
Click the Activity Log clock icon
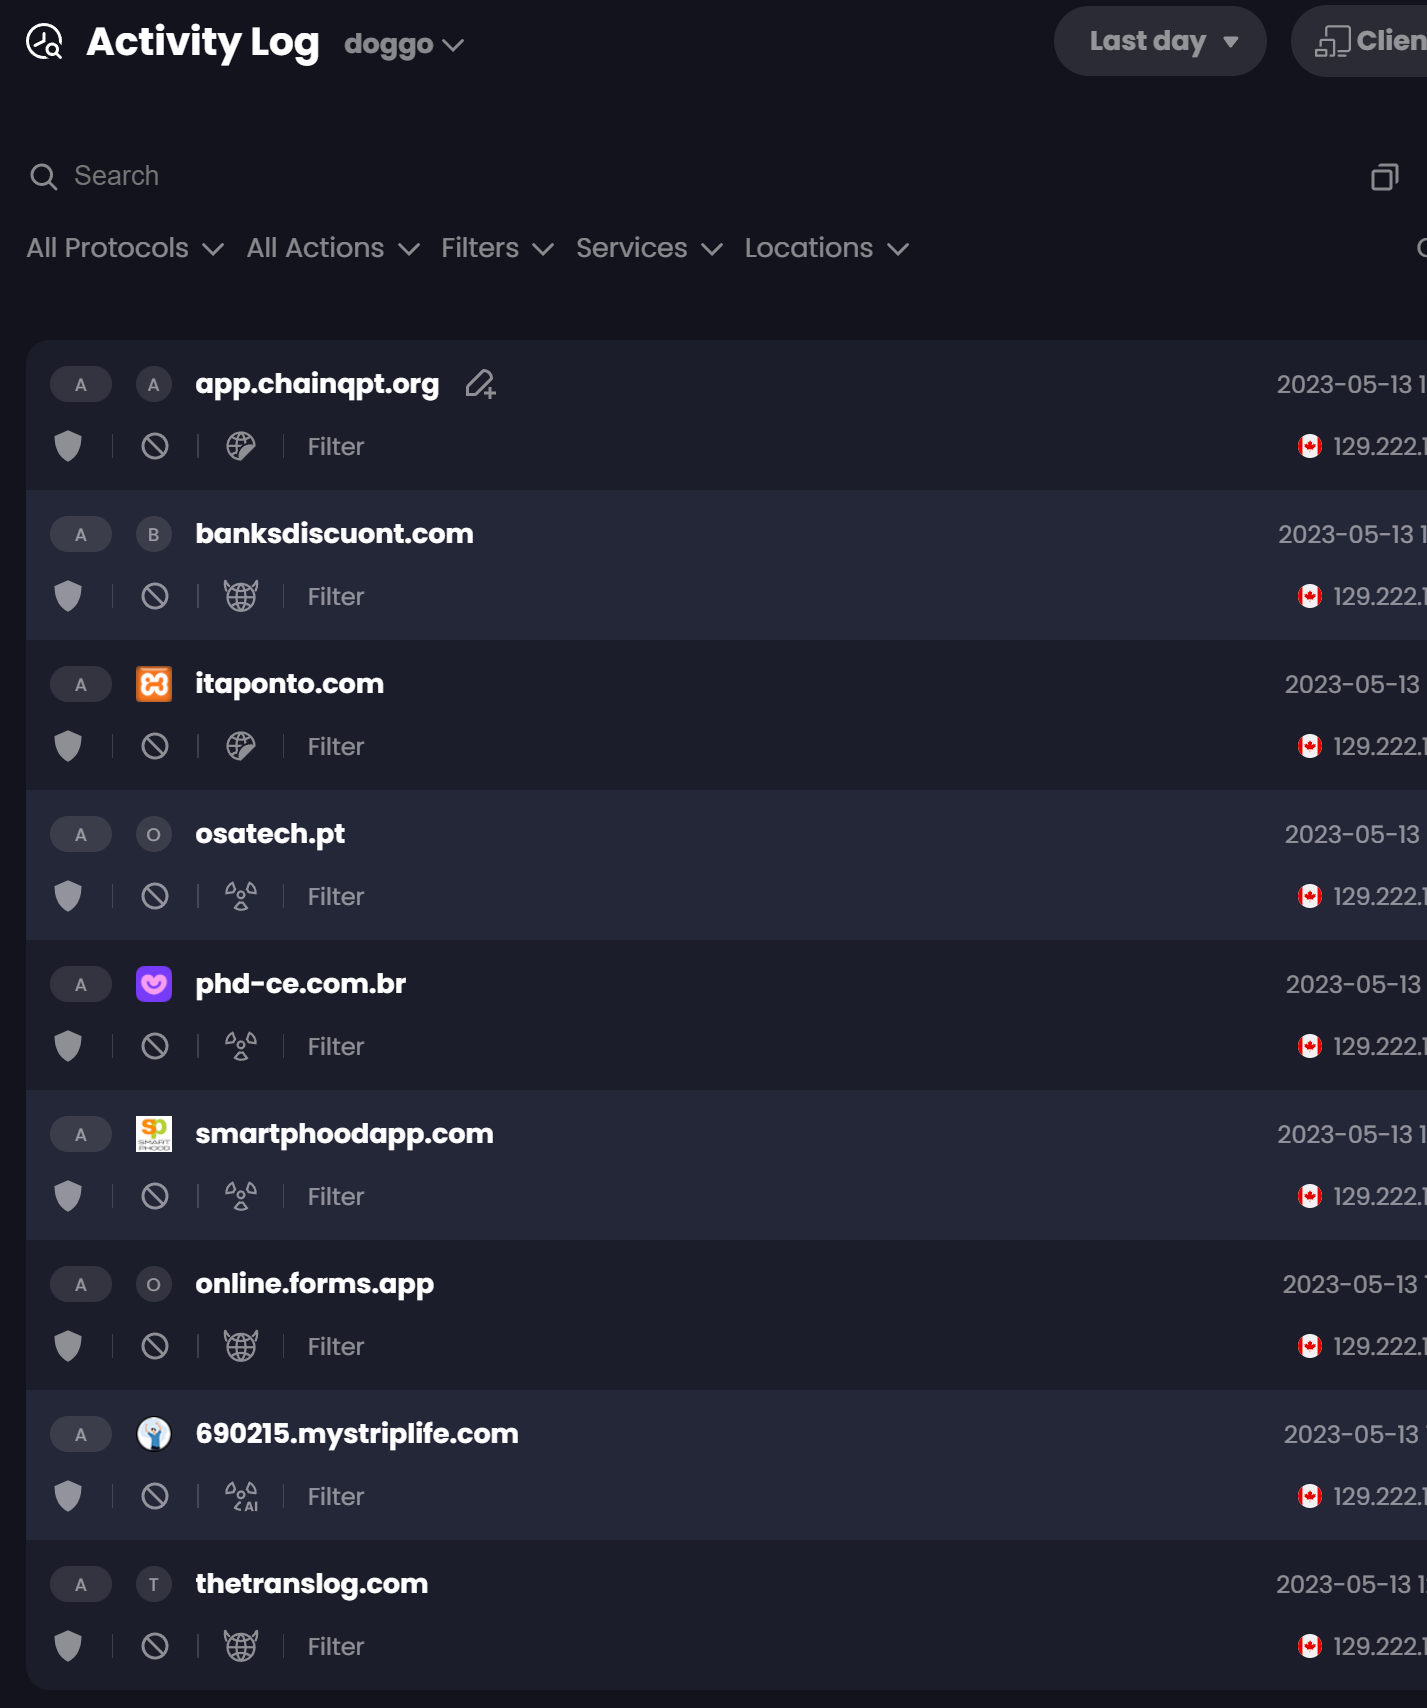coord(45,42)
